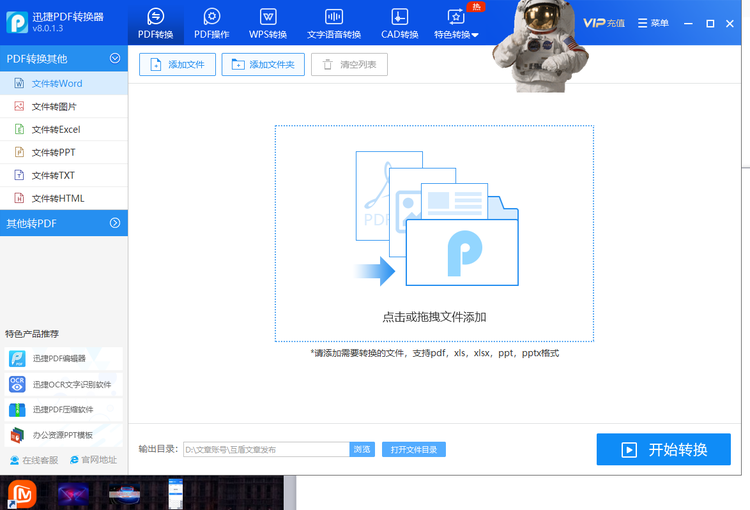
Task: Open the 文字语音转换 waveform icon
Action: tap(334, 17)
